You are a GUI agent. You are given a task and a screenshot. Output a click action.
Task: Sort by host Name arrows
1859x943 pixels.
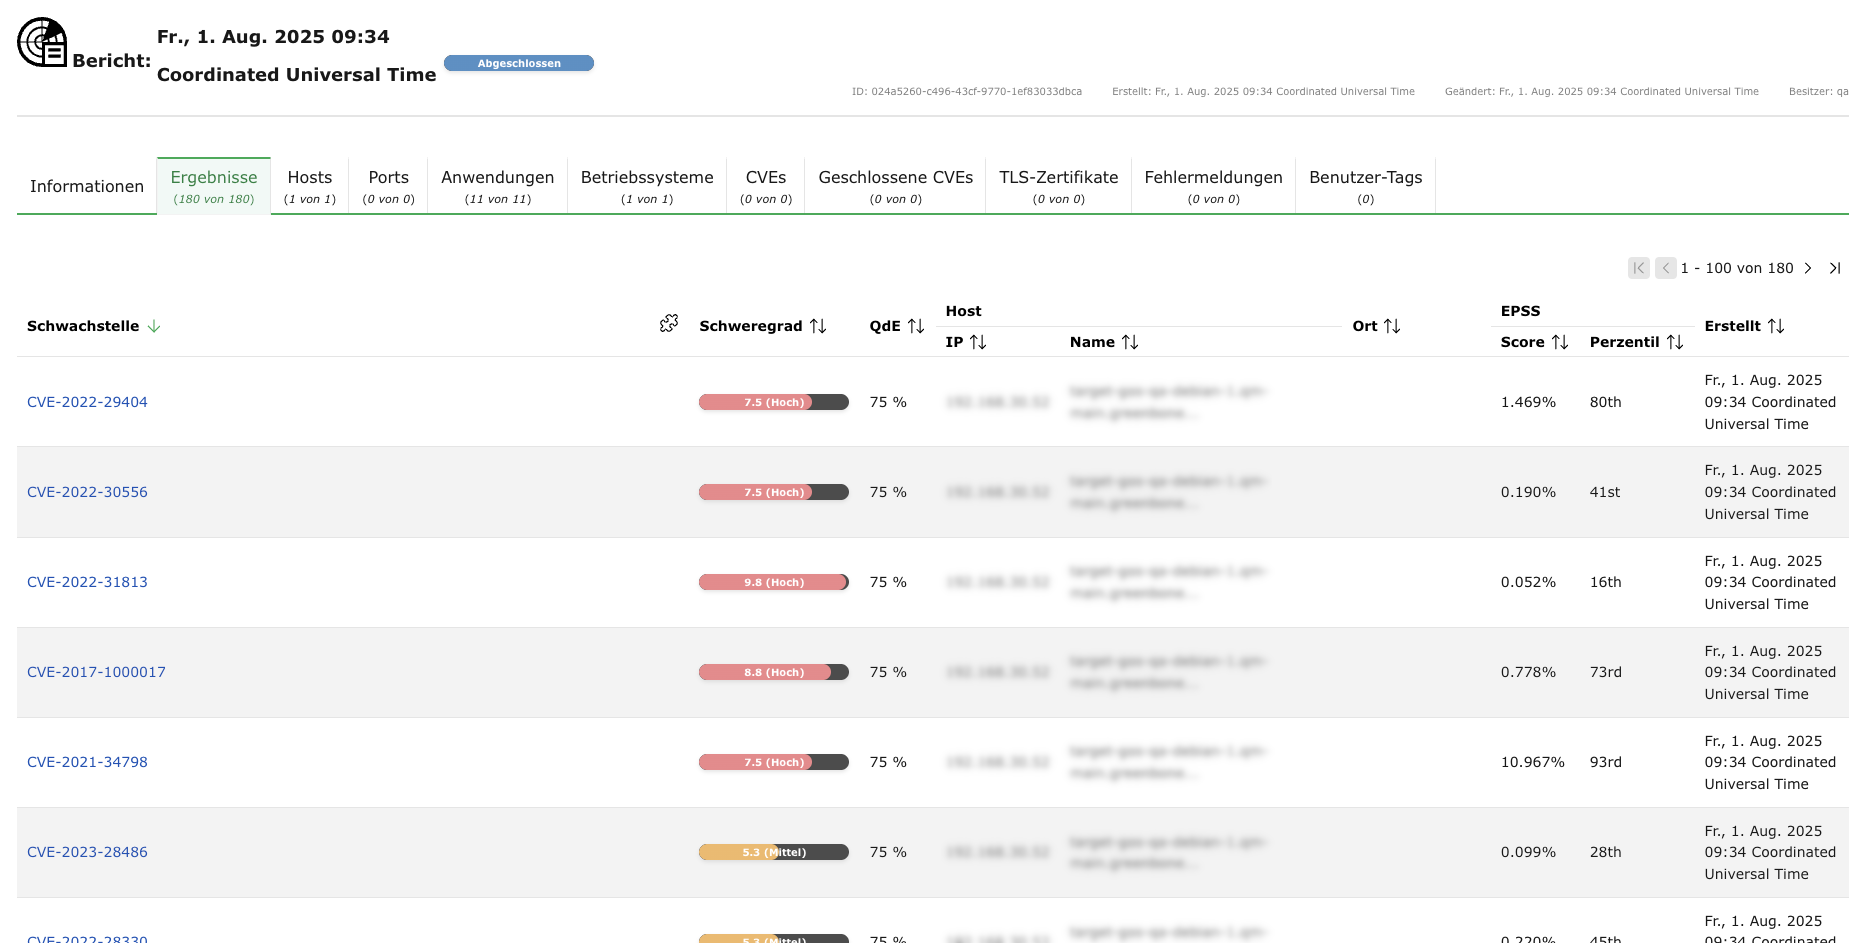coord(1130,342)
